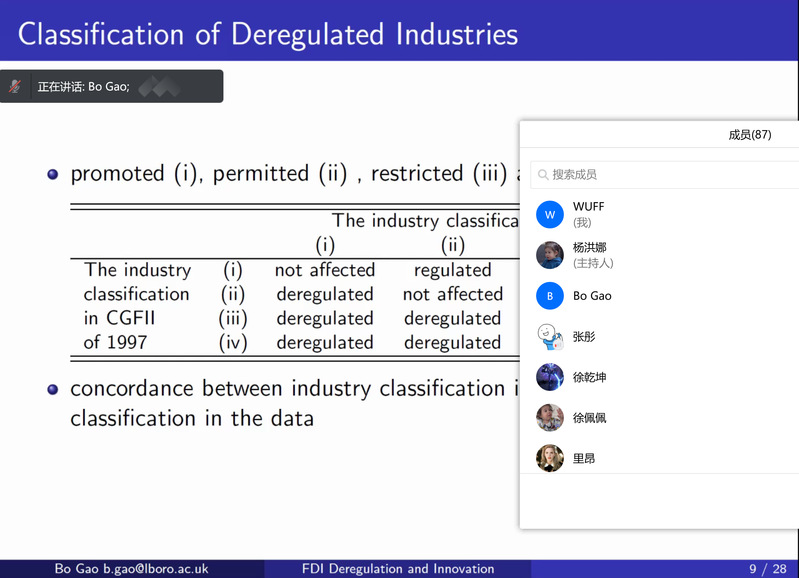Click 张彤's cartoon avatar
The height and width of the screenshot is (578, 799).
pos(550,337)
